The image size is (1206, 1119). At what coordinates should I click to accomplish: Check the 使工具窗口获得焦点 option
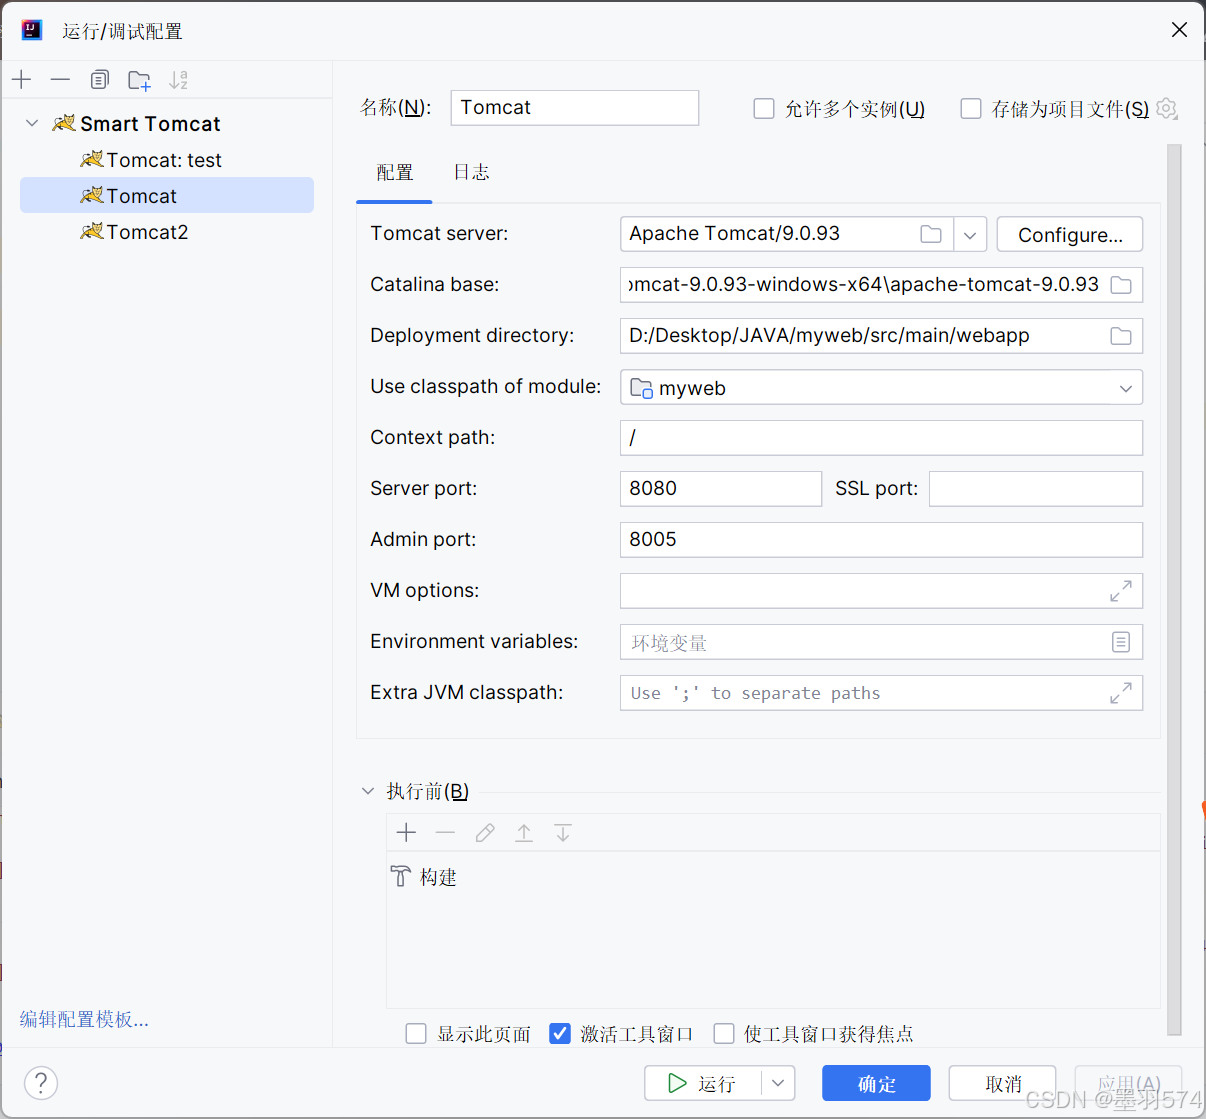(x=724, y=1033)
